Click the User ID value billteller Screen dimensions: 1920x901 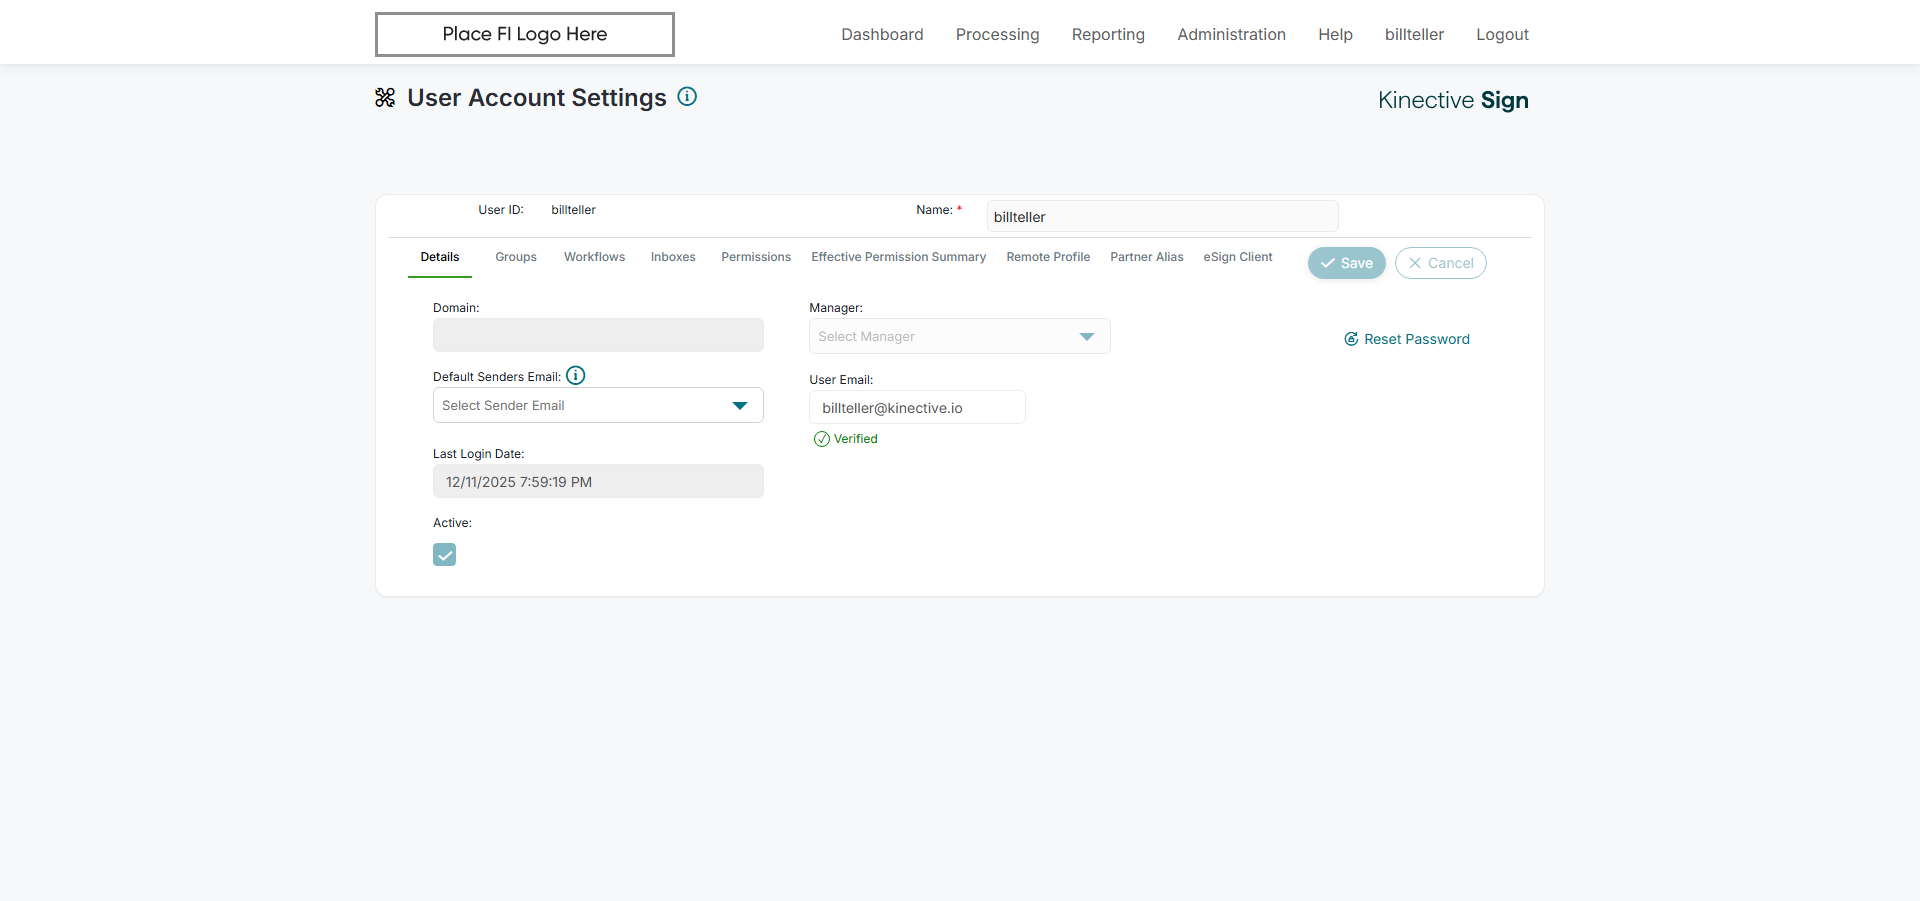click(x=573, y=210)
